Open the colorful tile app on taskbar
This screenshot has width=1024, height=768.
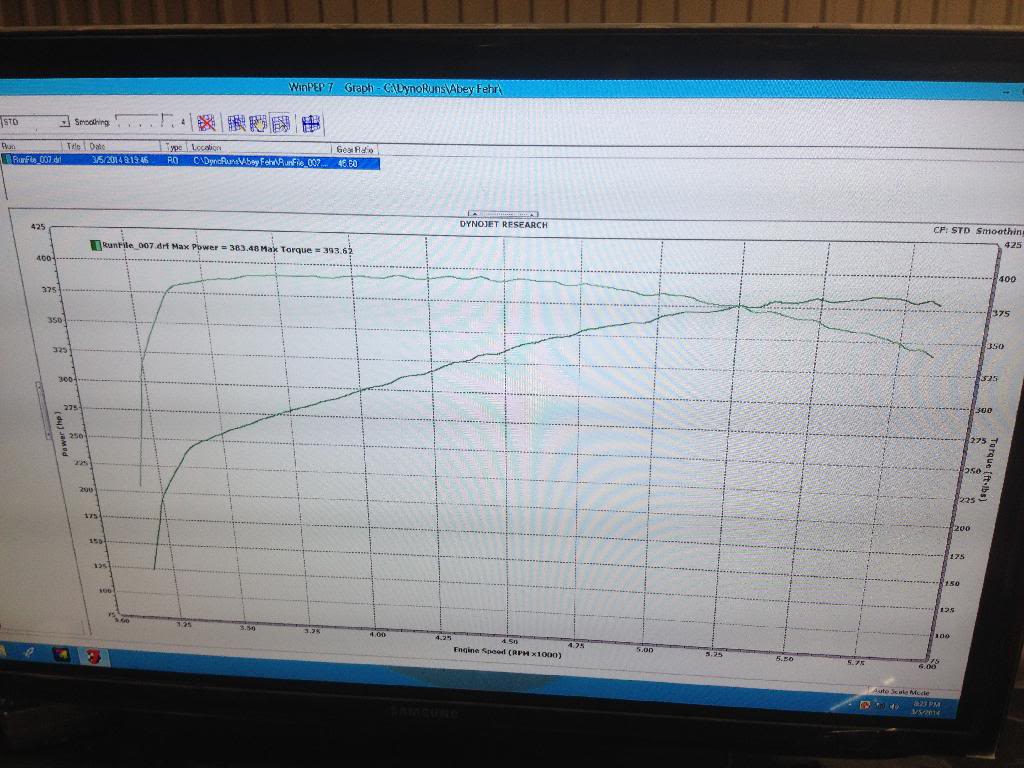tap(61, 654)
